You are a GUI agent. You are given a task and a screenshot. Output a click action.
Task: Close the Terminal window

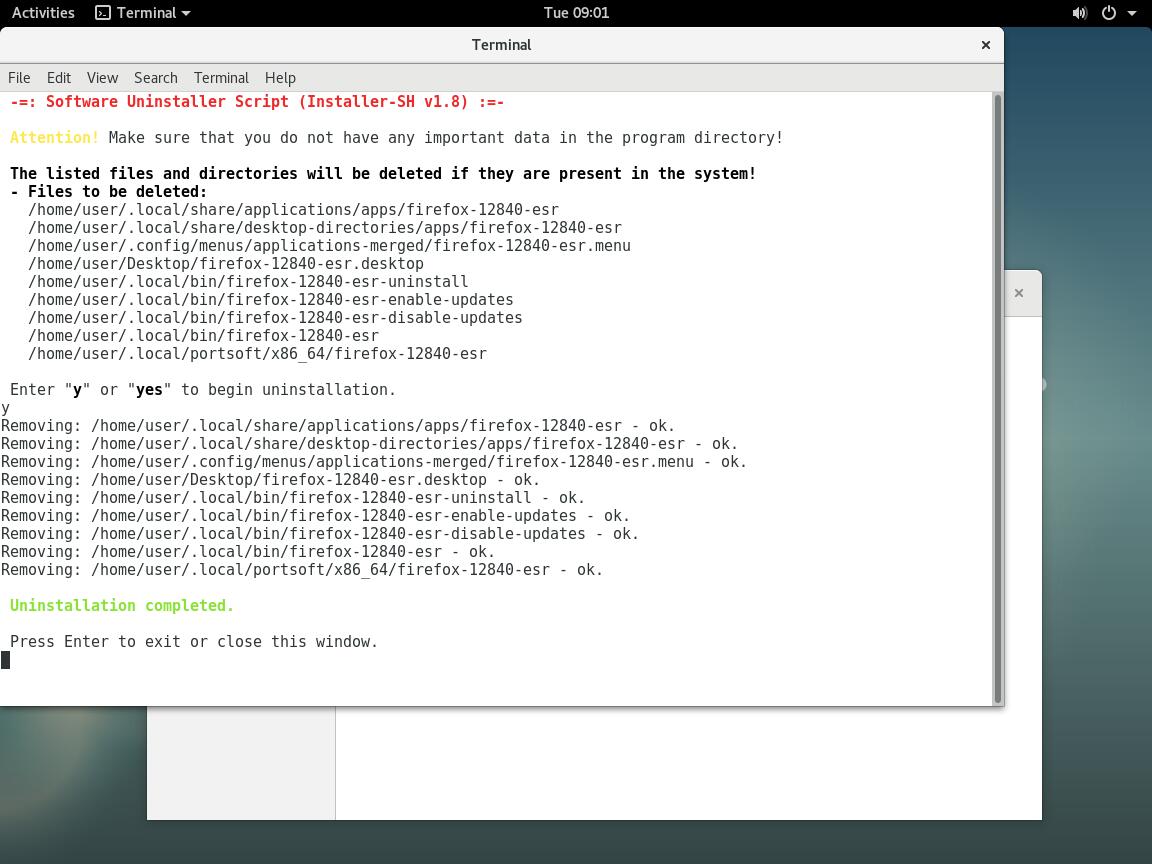[986, 45]
